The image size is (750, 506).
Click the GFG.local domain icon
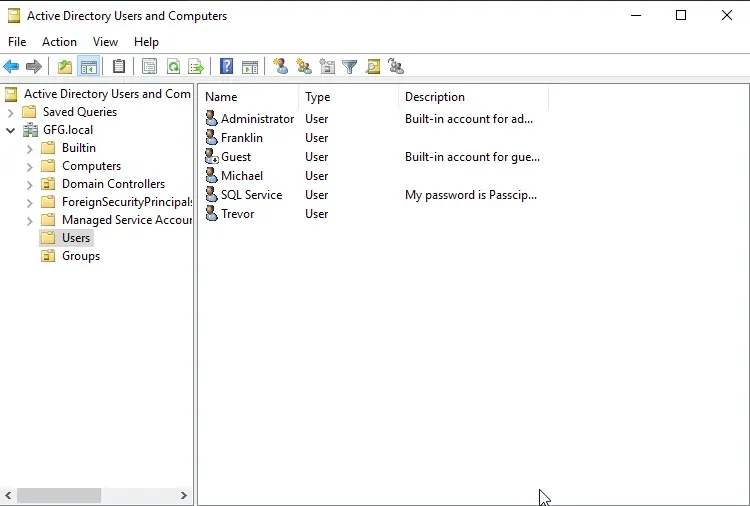click(x=30, y=130)
